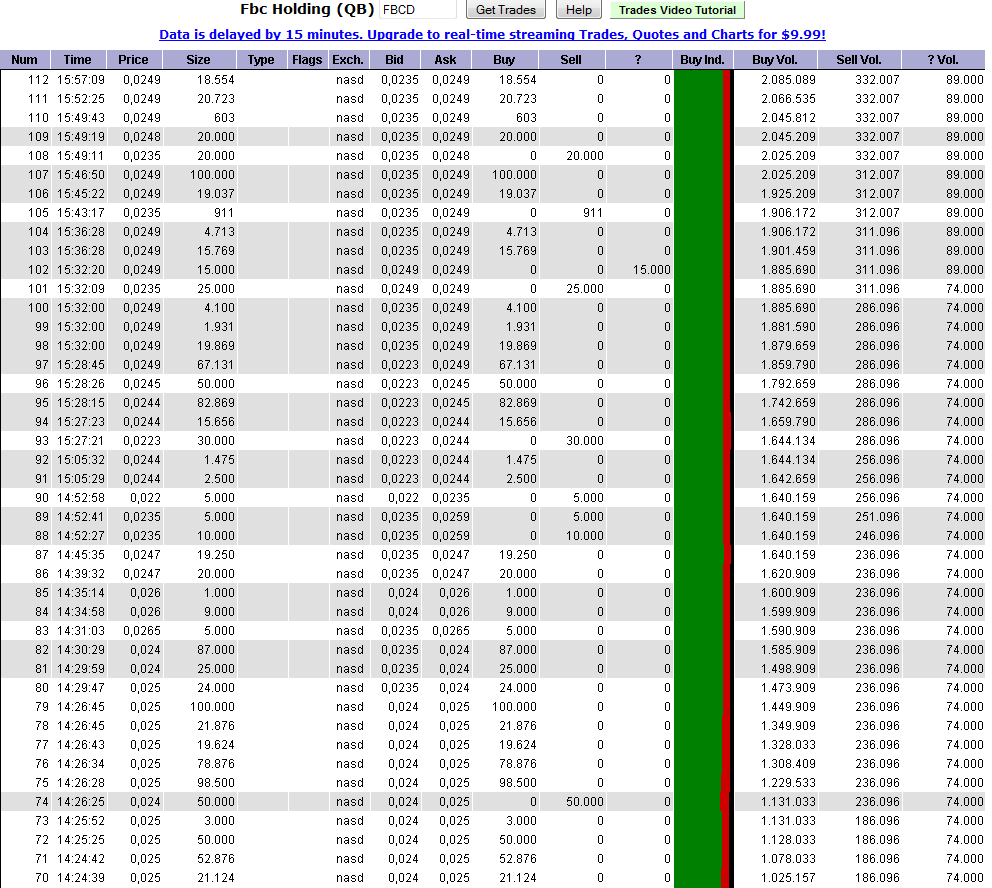Focus the FBCD ticker symbol field
The image size is (992, 888).
coord(418,9)
